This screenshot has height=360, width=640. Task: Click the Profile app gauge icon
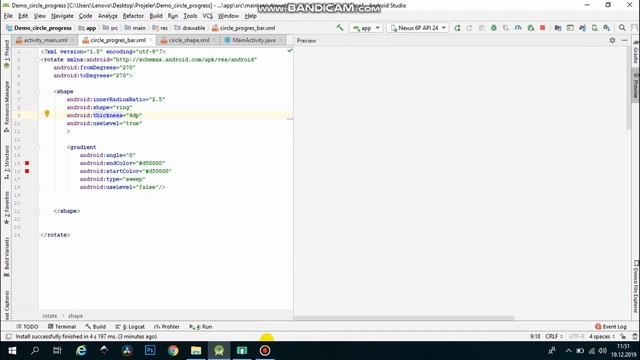518,28
